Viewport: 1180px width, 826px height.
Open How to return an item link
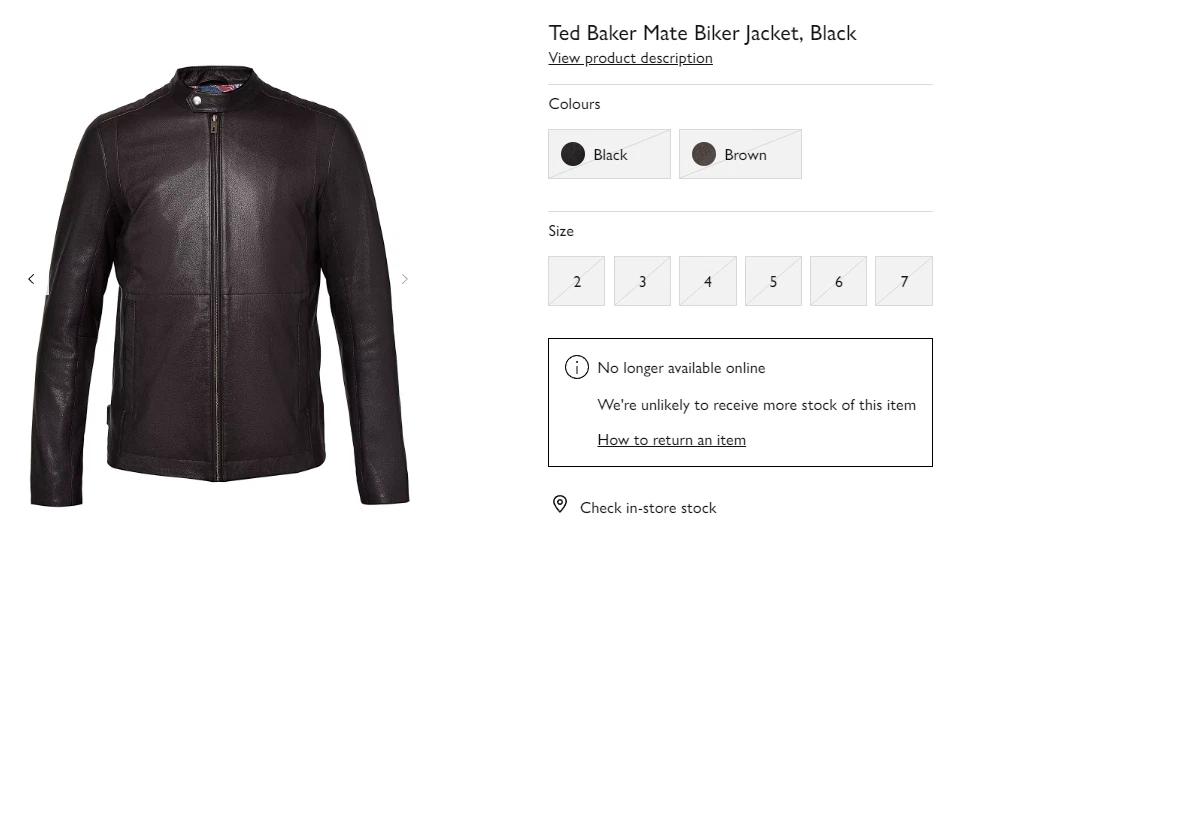tap(671, 440)
